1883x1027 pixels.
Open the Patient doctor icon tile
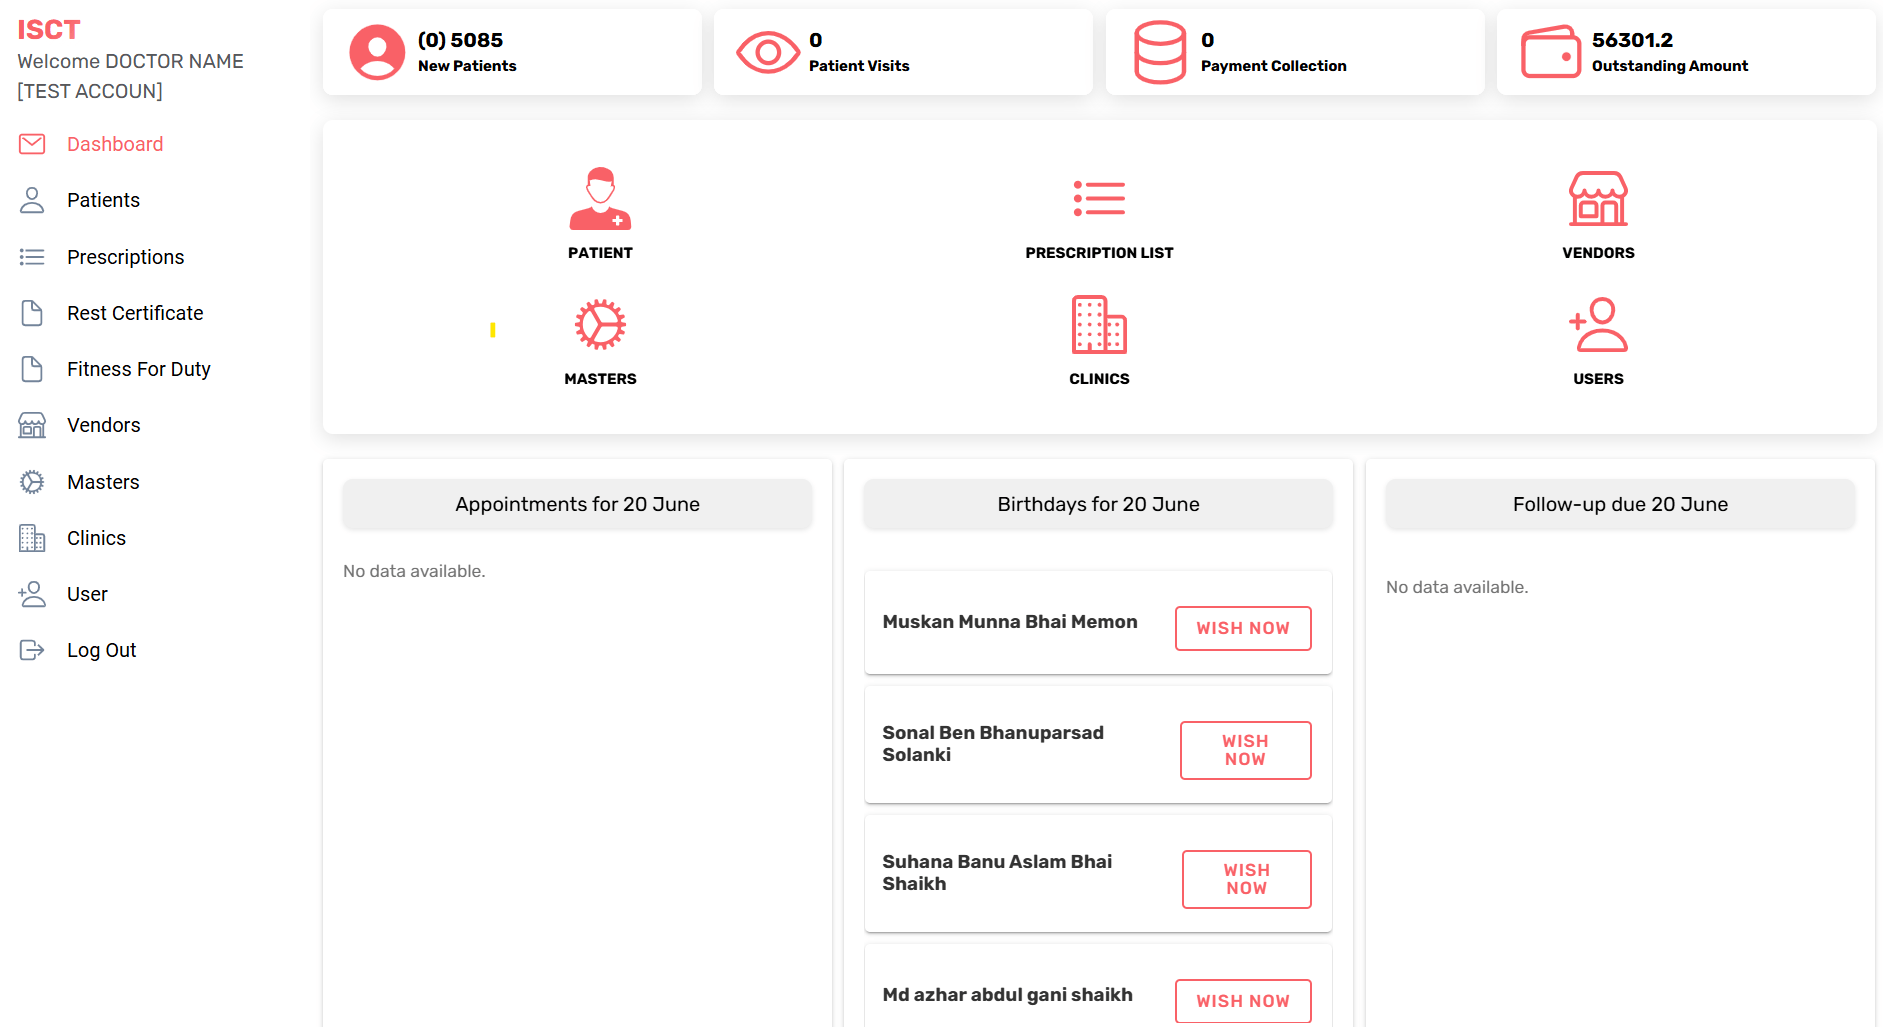click(600, 200)
